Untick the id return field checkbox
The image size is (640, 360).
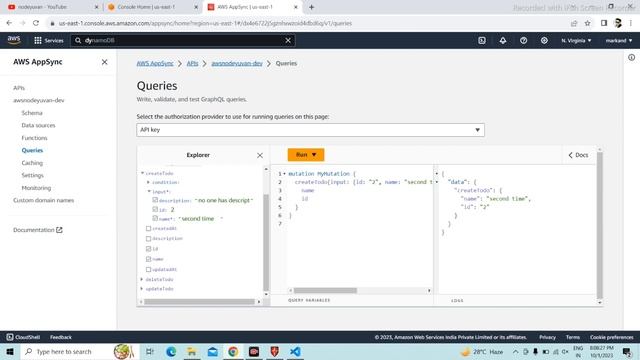click(x=149, y=249)
